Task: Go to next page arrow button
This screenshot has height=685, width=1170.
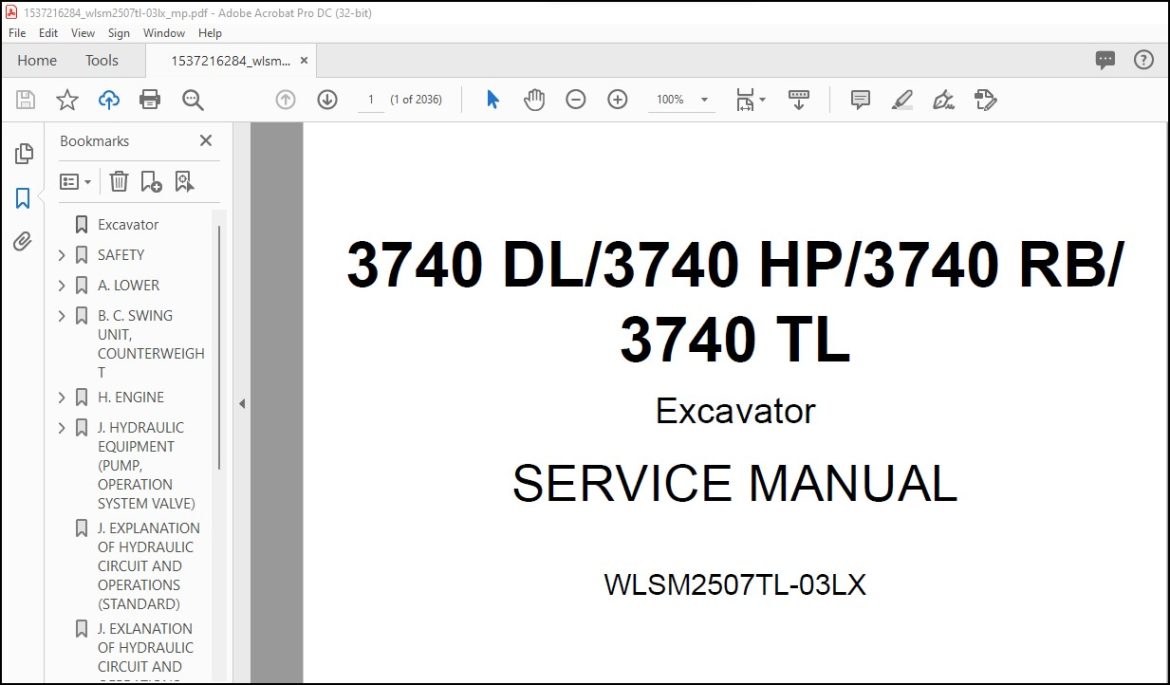Action: click(327, 99)
